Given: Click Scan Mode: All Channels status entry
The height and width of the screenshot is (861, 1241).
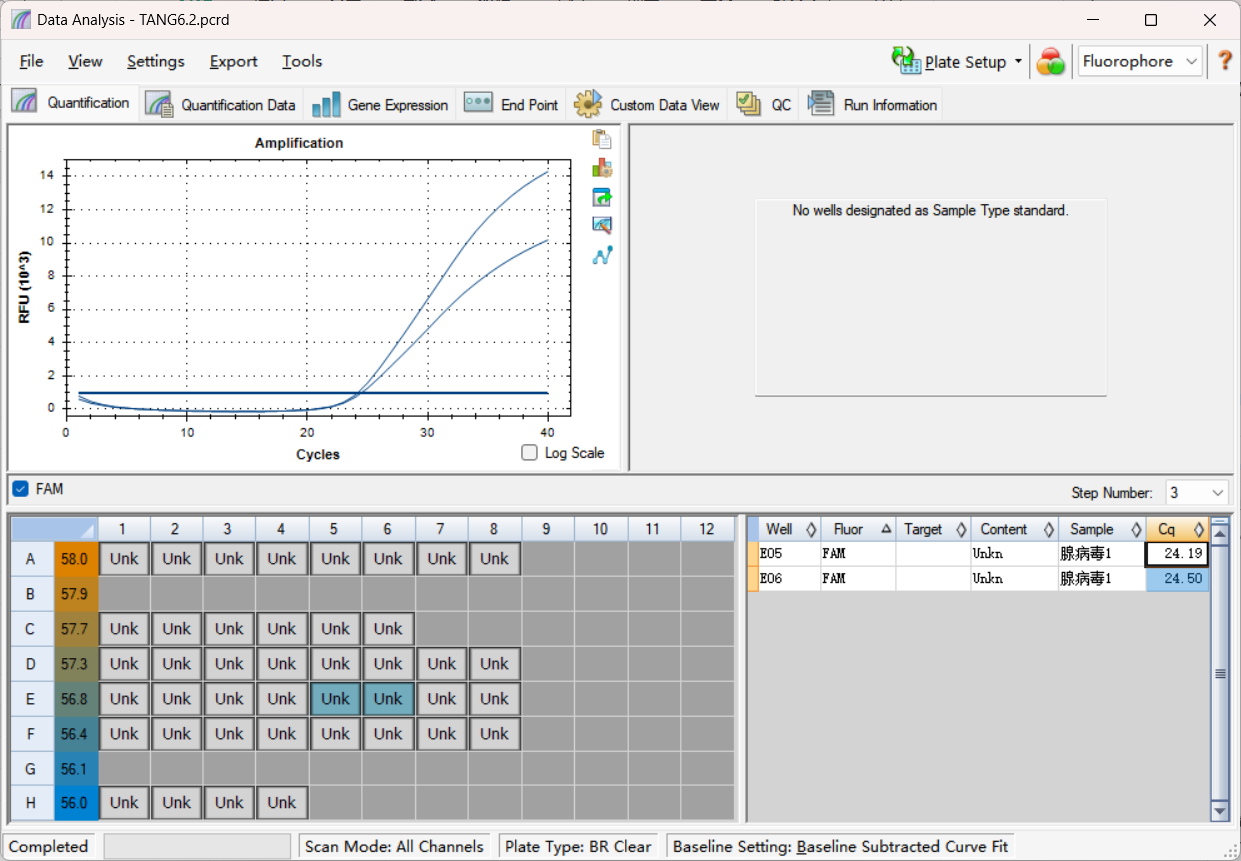Looking at the screenshot, I should pyautogui.click(x=394, y=846).
